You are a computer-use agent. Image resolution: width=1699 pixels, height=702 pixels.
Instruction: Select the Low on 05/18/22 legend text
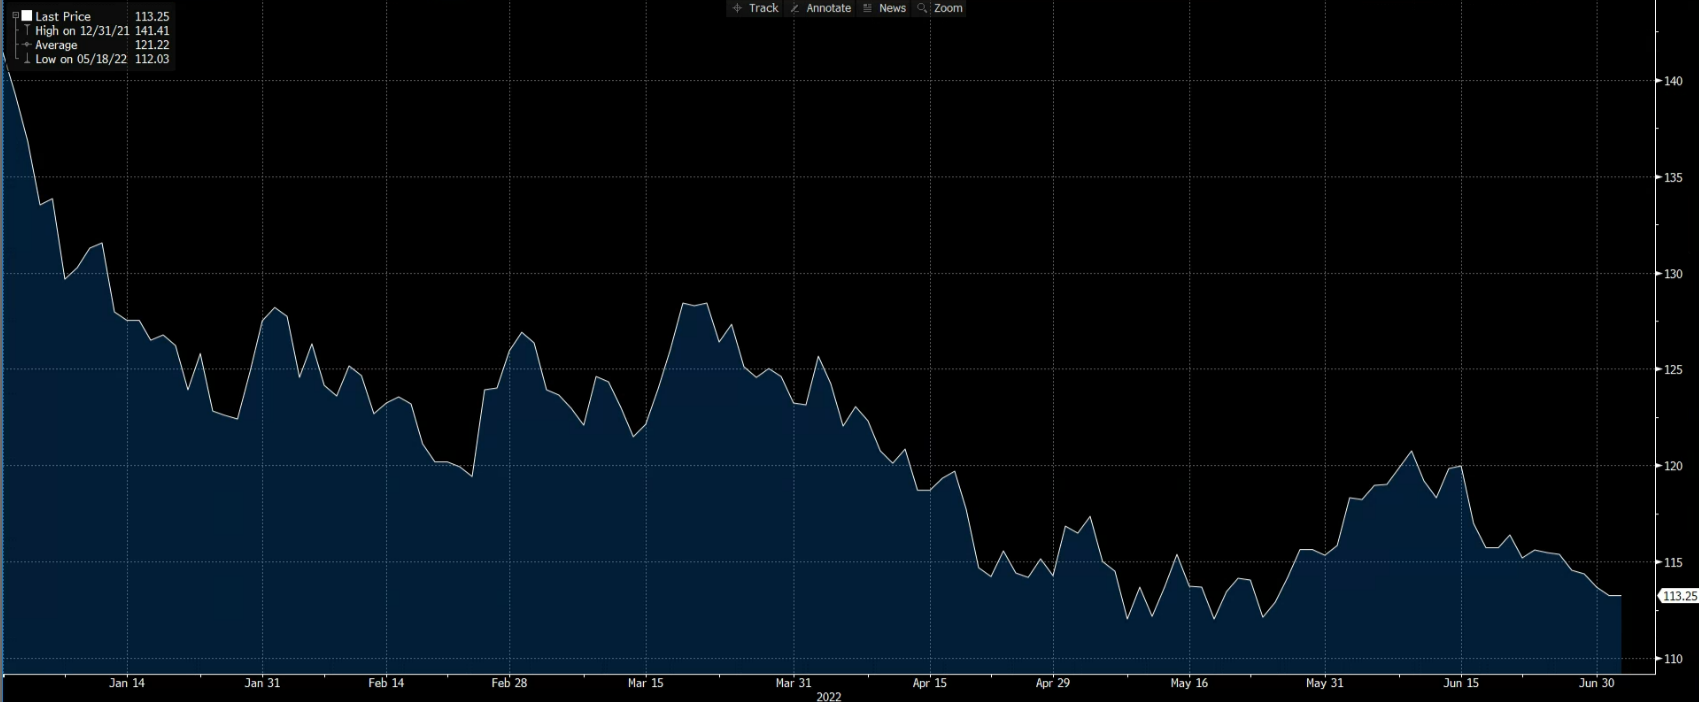81,59
